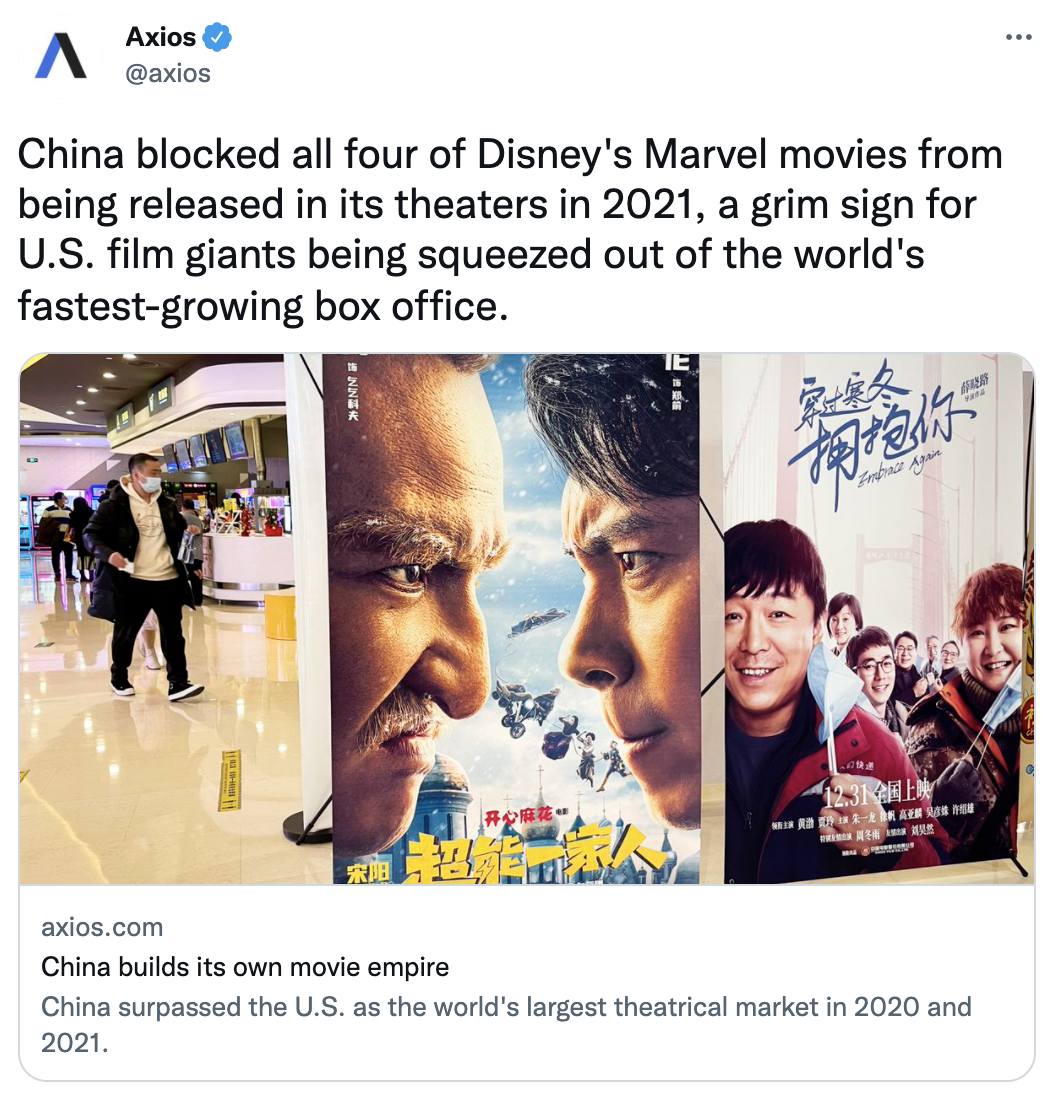
Task: Open the Axios display name profile link
Action: pyautogui.click(x=161, y=37)
